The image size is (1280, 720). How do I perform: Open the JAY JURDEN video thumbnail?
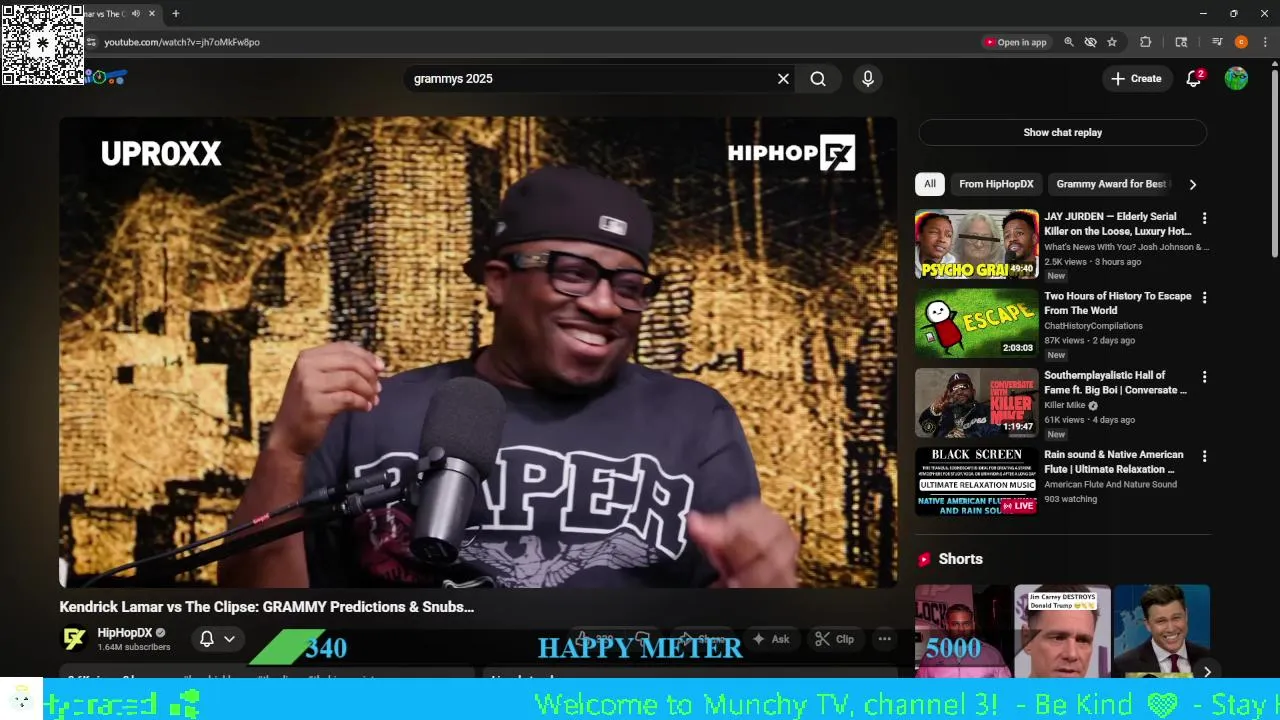[977, 244]
